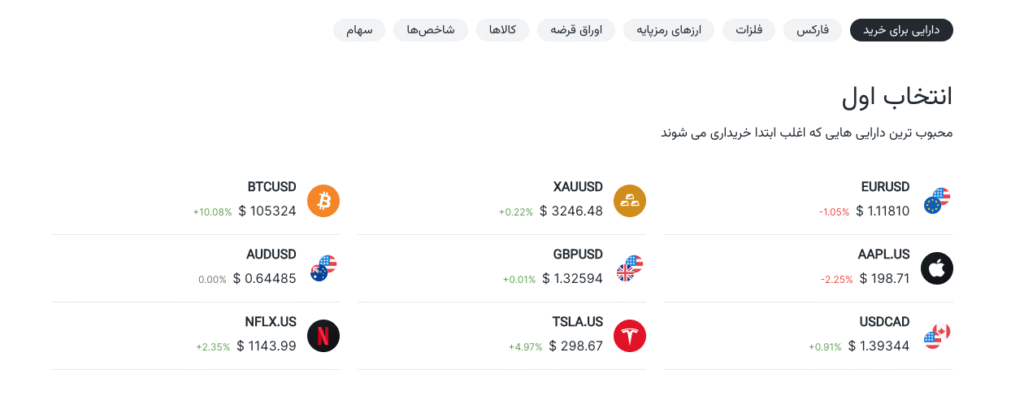This screenshot has width=1024, height=396.
Task: Open the TSLA.US asset name link
Action: tap(577, 322)
